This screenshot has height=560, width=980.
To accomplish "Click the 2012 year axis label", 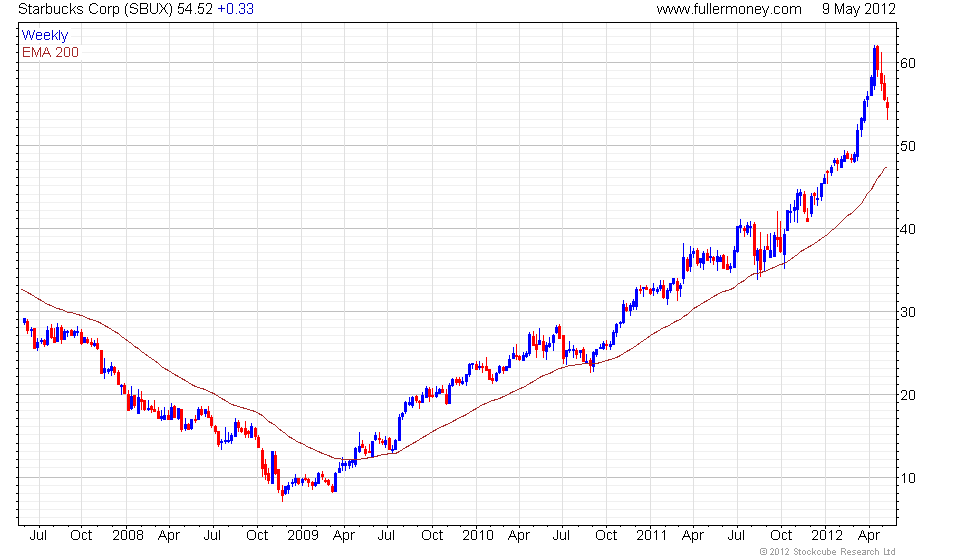I will 827,536.
